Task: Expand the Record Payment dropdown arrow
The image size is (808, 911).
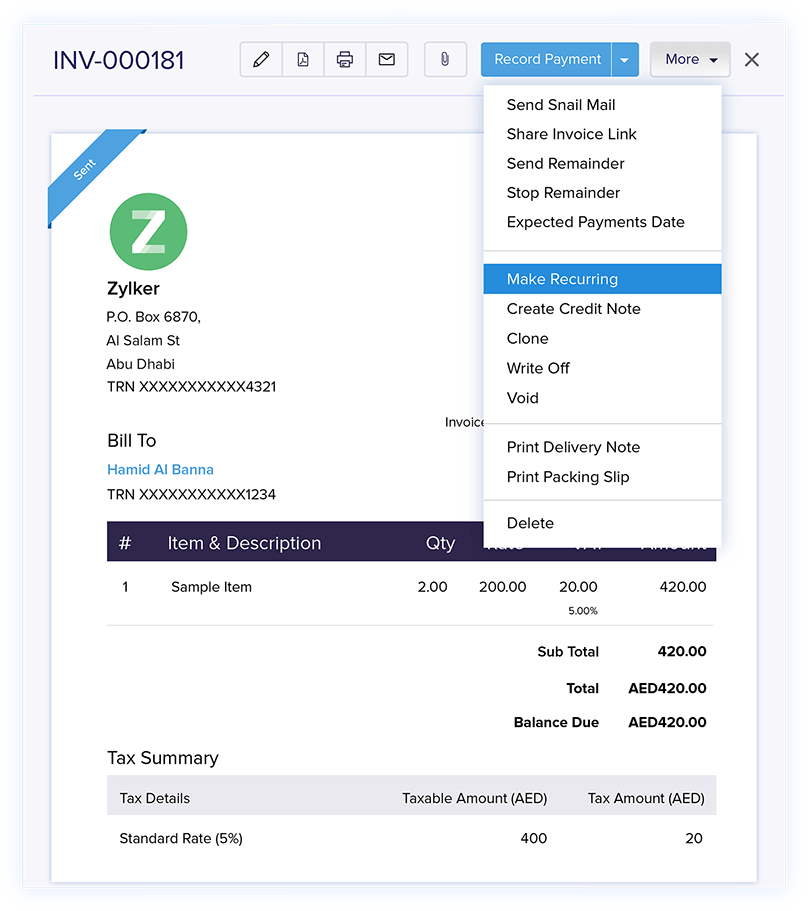Action: (624, 59)
